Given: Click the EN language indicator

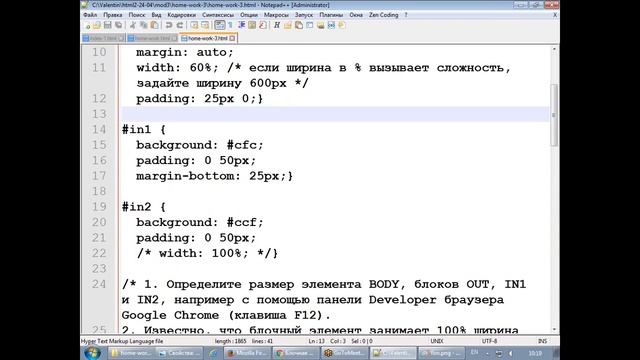Looking at the screenshot, I should pos(474,353).
